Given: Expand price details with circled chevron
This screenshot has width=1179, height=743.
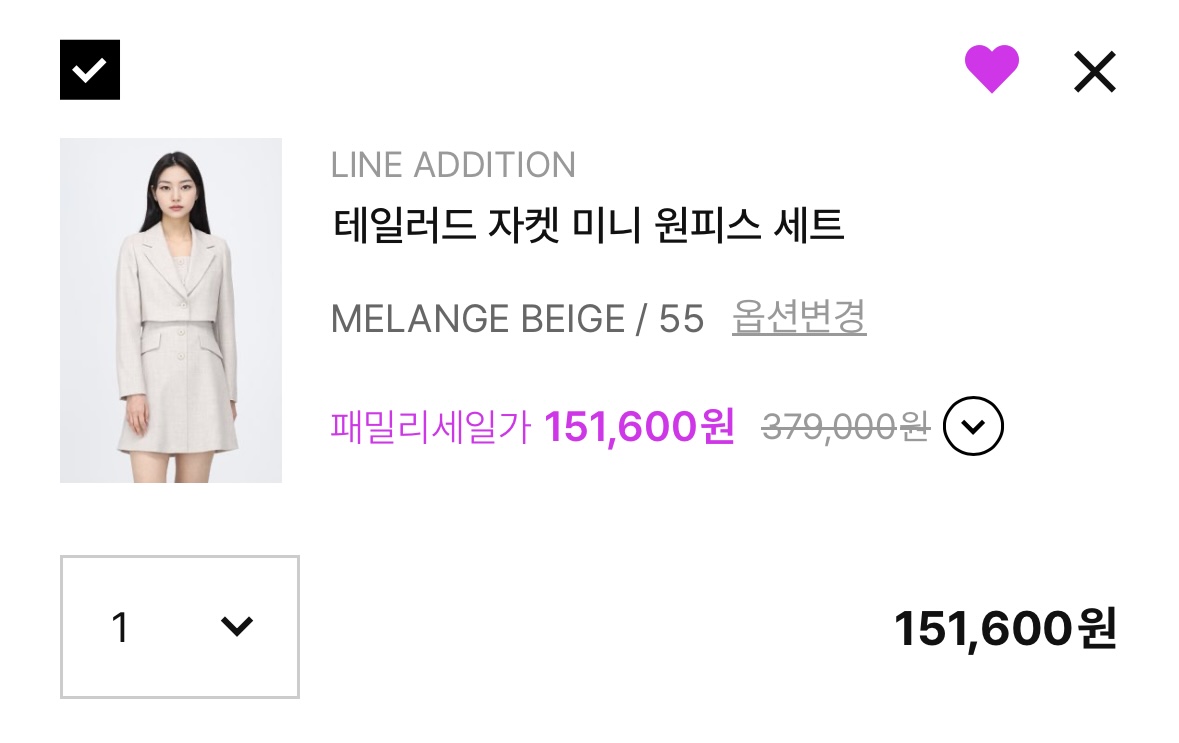Looking at the screenshot, I should (973, 426).
